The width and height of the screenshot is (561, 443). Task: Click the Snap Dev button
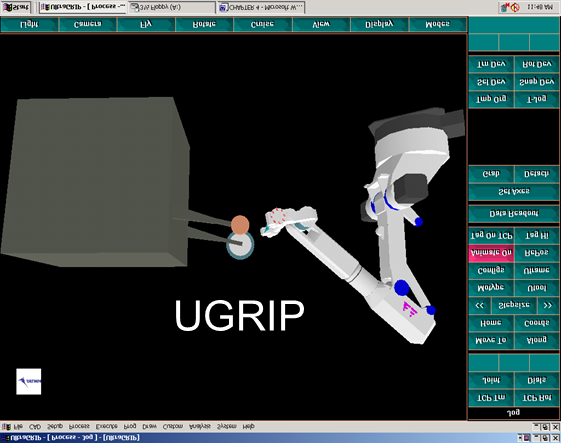point(537,82)
